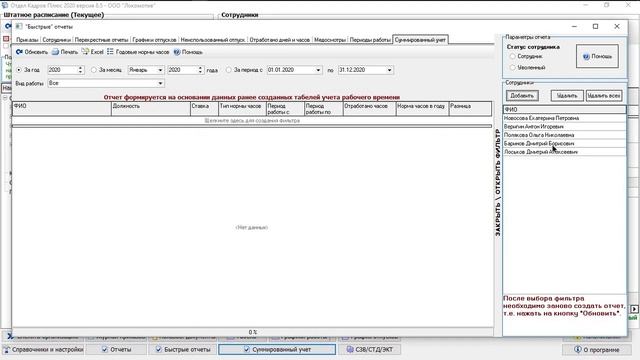Click the Отработано часов column header
Image resolution: width=640 pixels, height=360 pixels.
(x=369, y=109)
